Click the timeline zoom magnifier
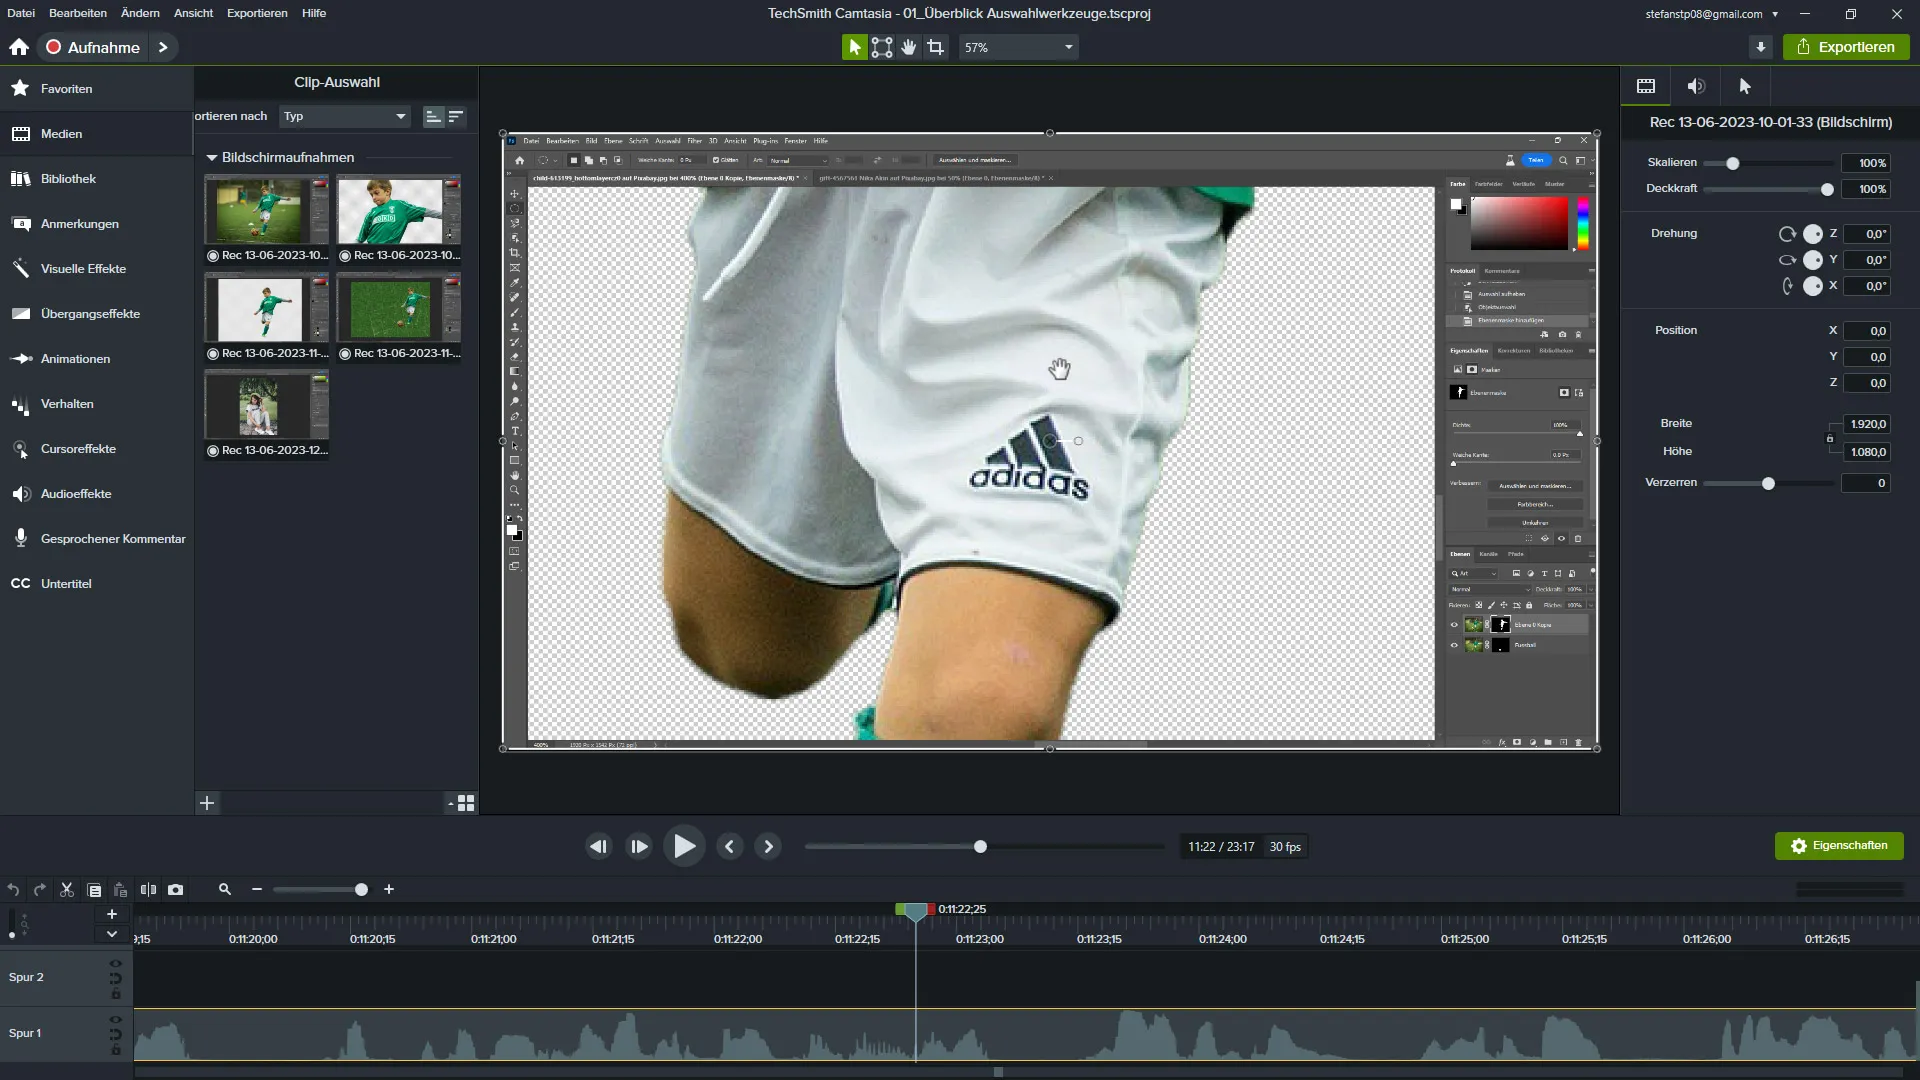Image resolution: width=1920 pixels, height=1080 pixels. [x=225, y=889]
